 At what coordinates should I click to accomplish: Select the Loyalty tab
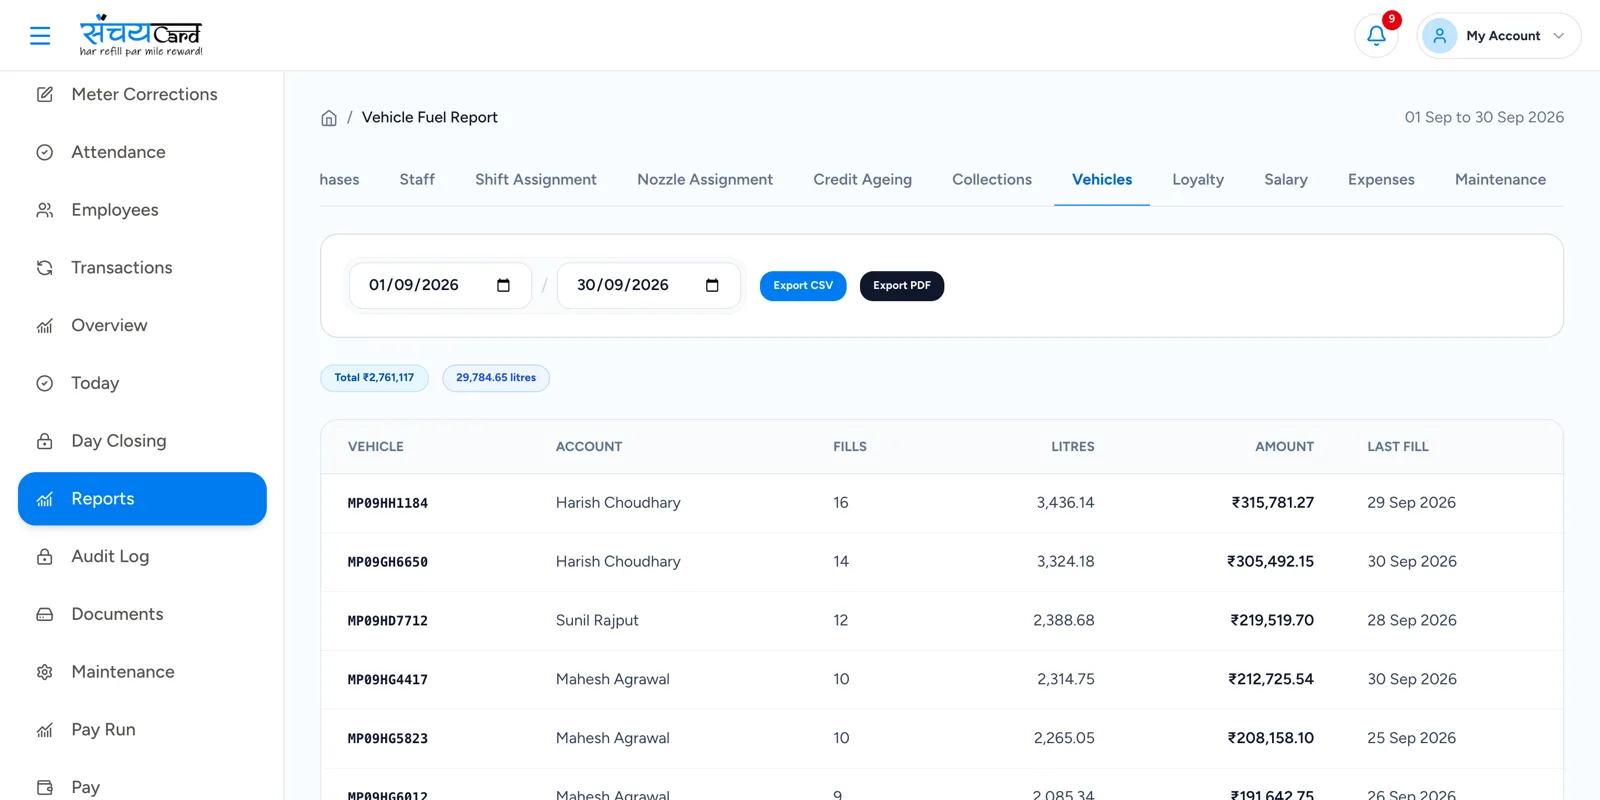coord(1198,180)
